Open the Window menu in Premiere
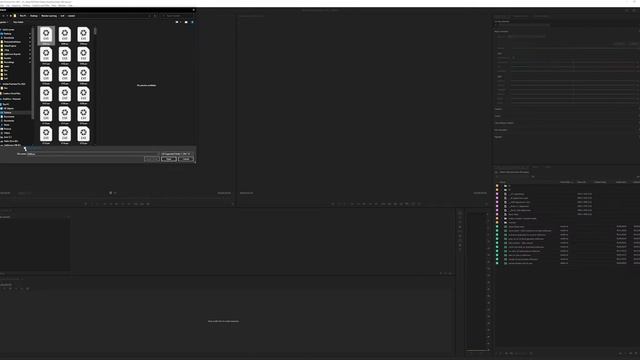Image resolution: width=640 pixels, height=360 pixels. click(x=62, y=5)
